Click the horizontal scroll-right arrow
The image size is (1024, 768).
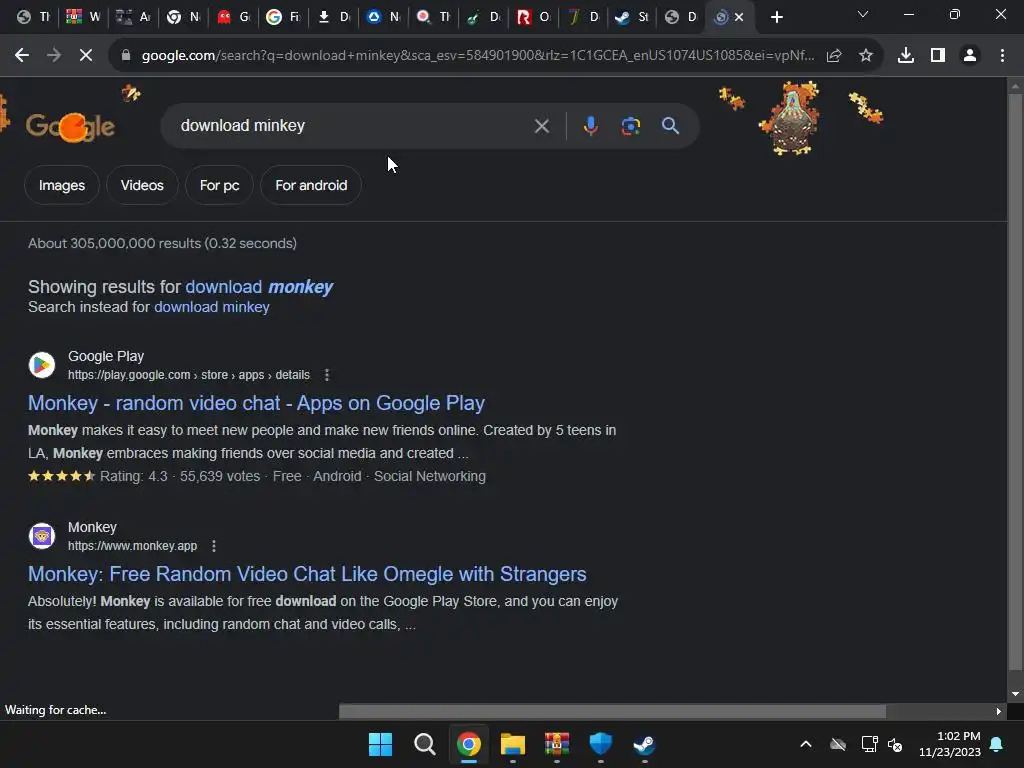[x=999, y=711]
